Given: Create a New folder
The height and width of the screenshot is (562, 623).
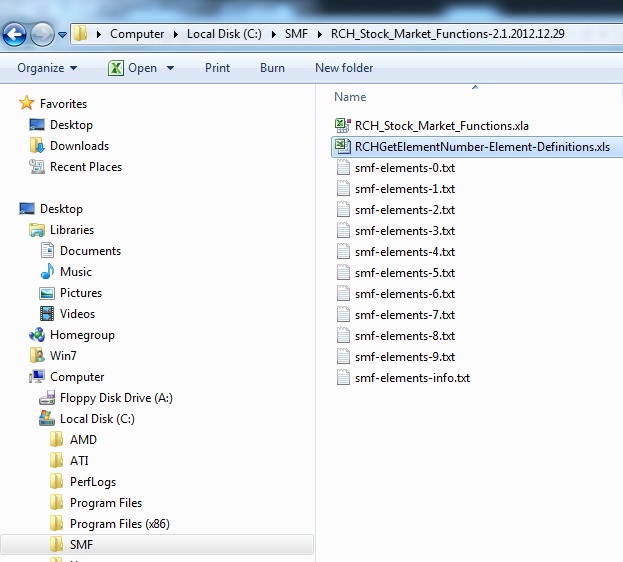Looking at the screenshot, I should coord(344,68).
